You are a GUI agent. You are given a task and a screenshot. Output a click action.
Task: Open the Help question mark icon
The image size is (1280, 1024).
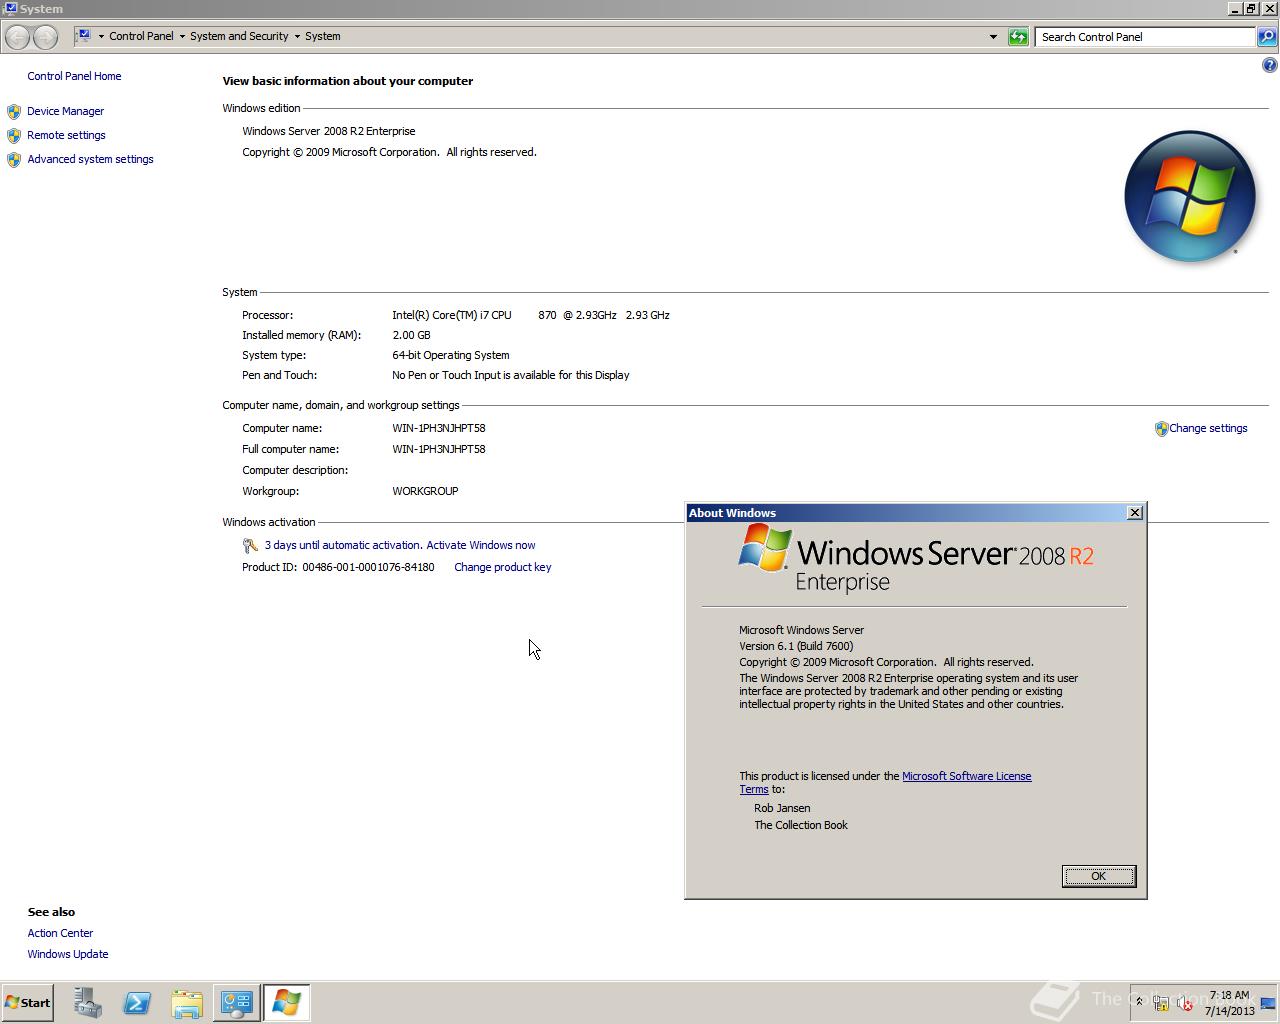pyautogui.click(x=1269, y=65)
